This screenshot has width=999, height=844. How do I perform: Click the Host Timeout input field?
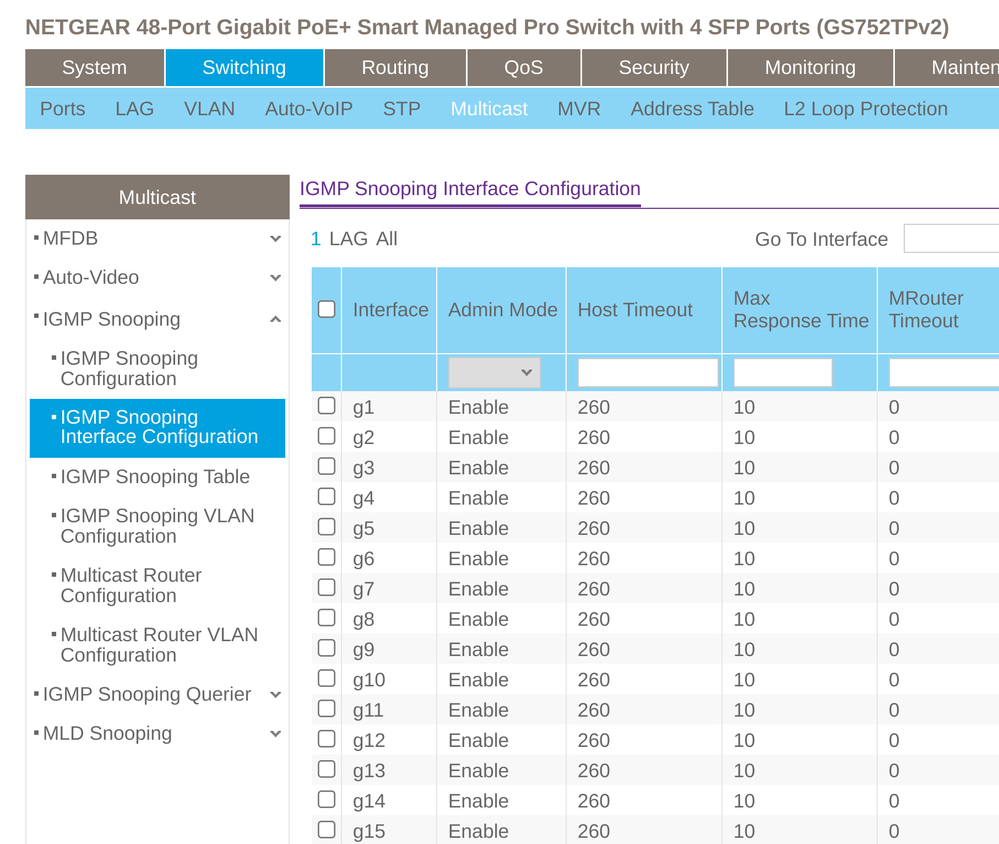[x=647, y=372]
